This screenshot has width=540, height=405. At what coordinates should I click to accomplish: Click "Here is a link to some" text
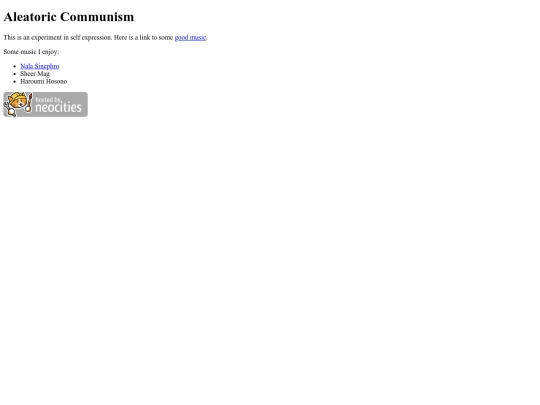pos(144,38)
